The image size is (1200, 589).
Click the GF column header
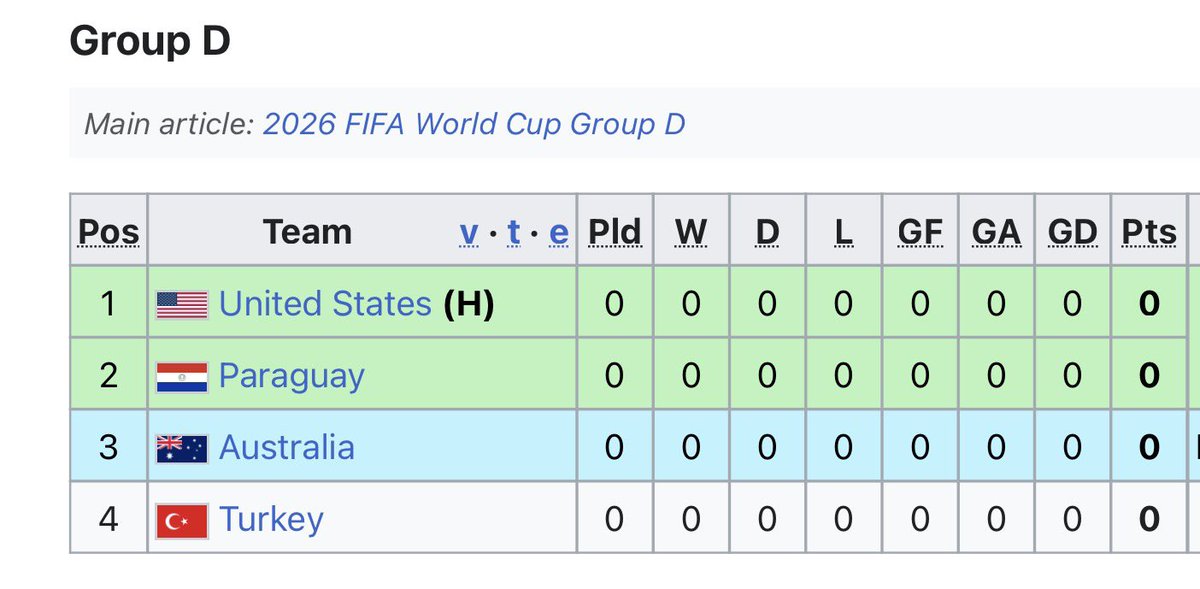pos(920,232)
